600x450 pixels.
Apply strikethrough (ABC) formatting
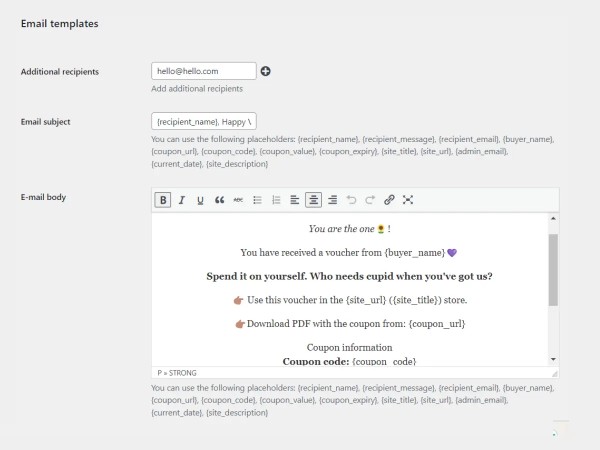pyautogui.click(x=238, y=200)
